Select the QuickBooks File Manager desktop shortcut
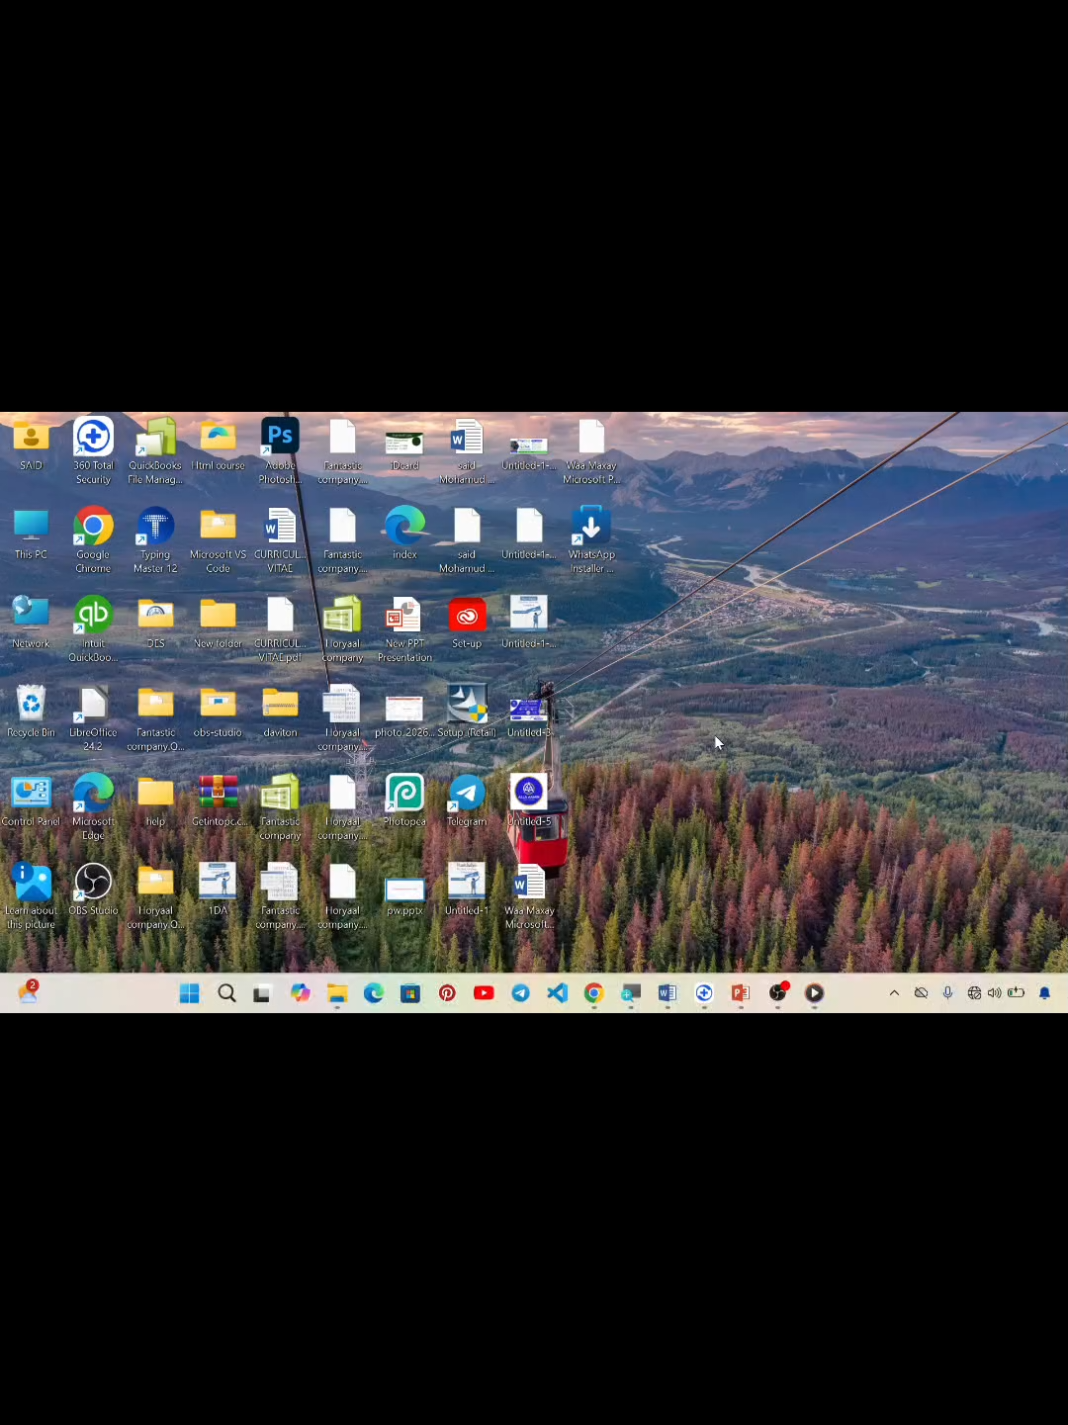The image size is (1068, 1425). 155,451
